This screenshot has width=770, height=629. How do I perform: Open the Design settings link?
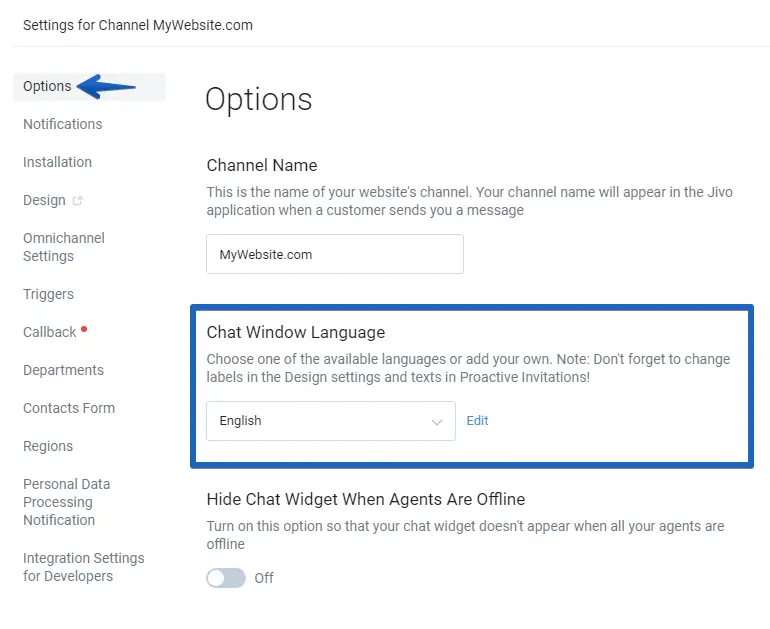44,200
